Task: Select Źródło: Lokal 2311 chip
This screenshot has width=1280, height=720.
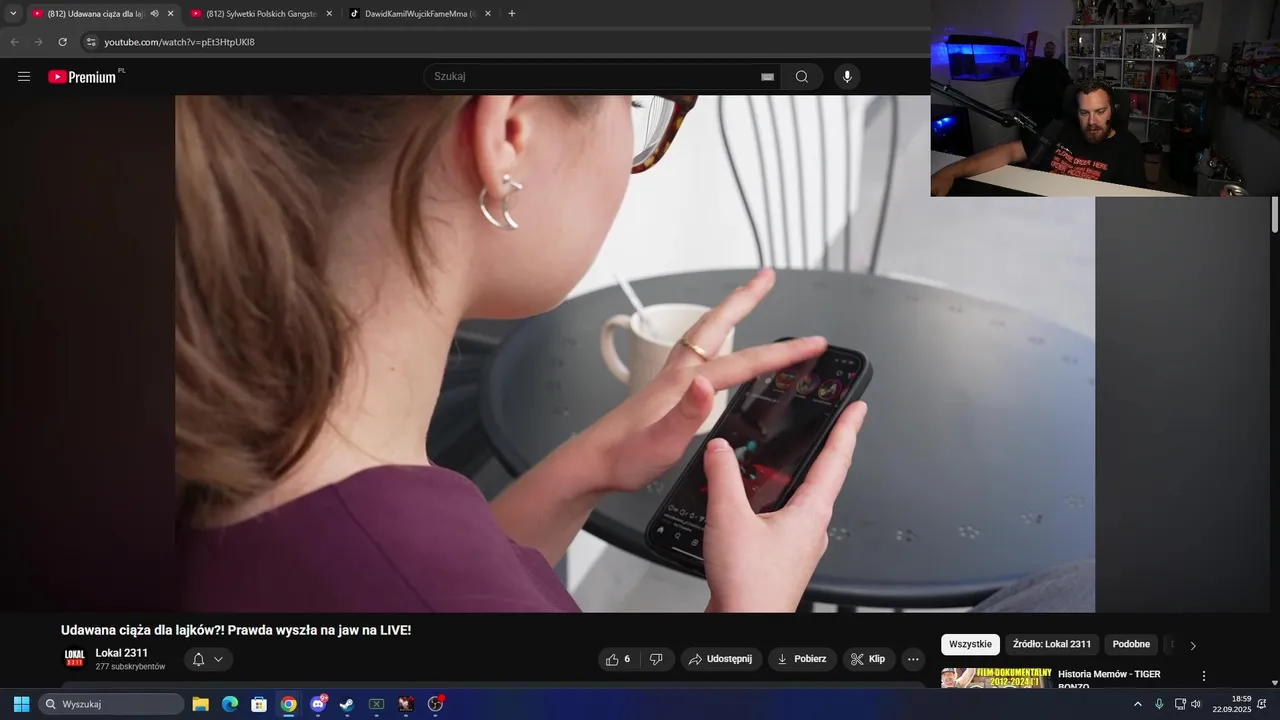Action: pyautogui.click(x=1052, y=644)
